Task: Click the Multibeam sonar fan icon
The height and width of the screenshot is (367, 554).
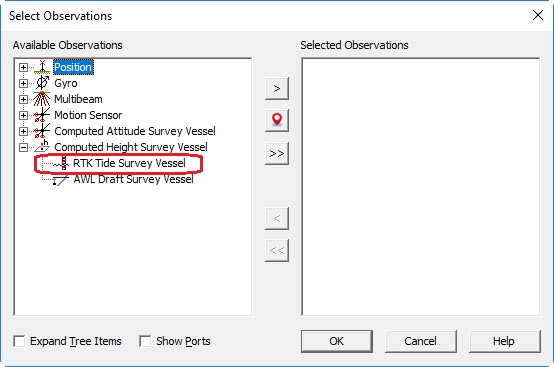Action: [x=42, y=99]
